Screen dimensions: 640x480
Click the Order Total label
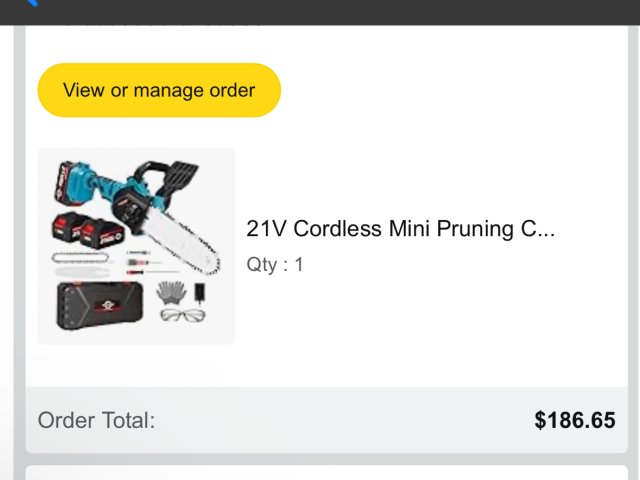(96, 420)
